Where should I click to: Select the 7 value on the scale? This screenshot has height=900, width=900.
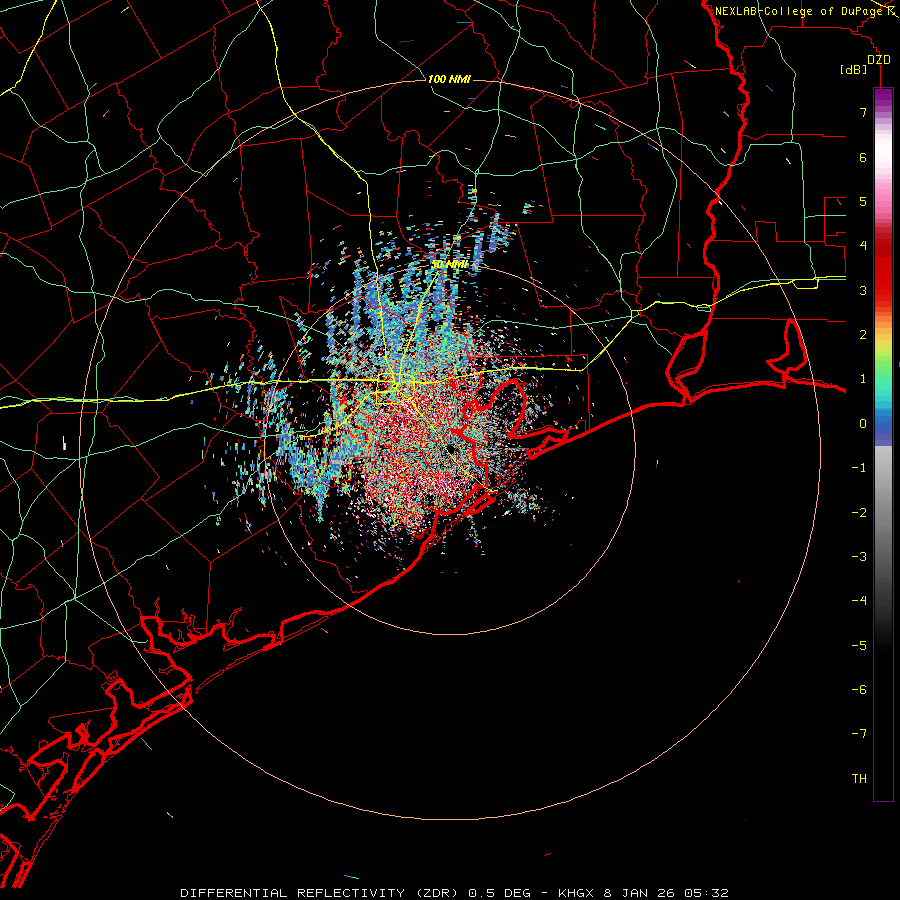coord(863,112)
